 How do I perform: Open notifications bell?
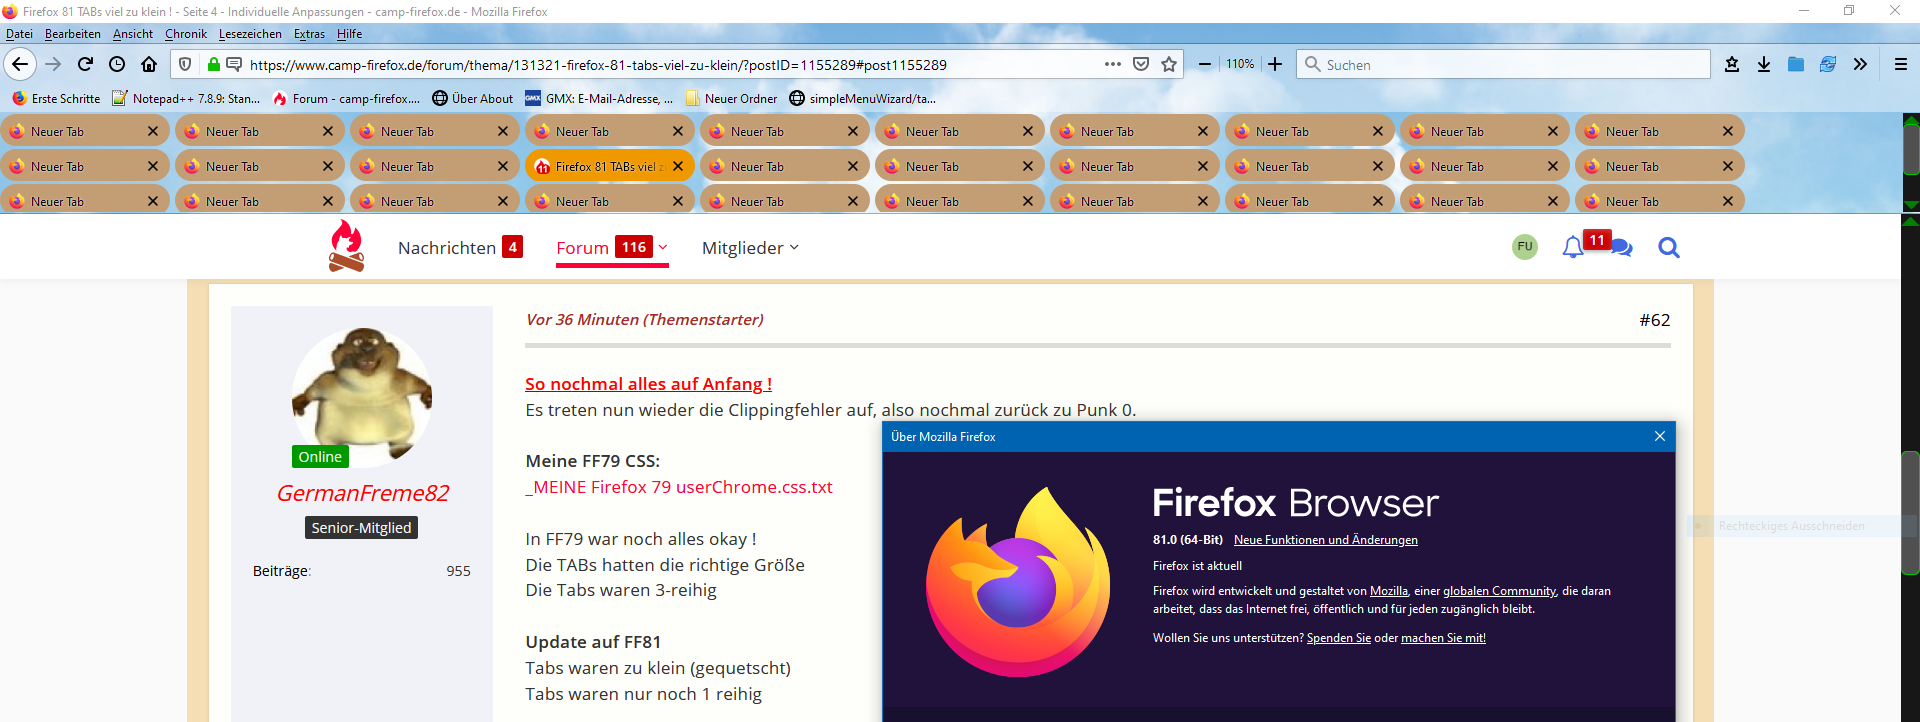[1574, 246]
